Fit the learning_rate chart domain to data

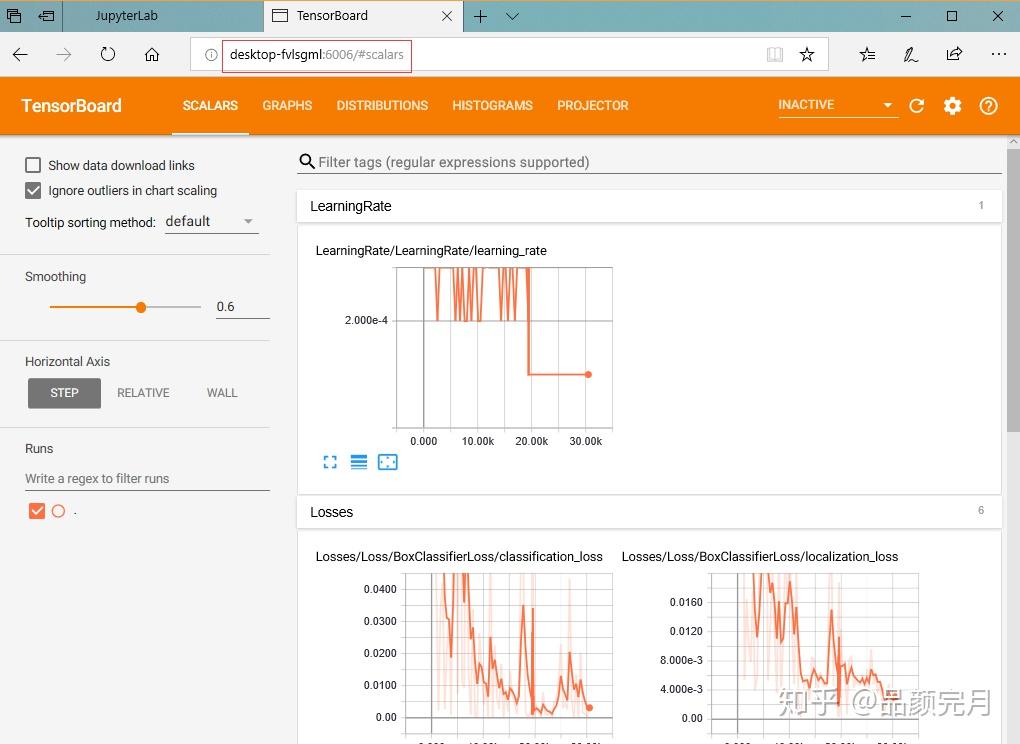pos(387,461)
